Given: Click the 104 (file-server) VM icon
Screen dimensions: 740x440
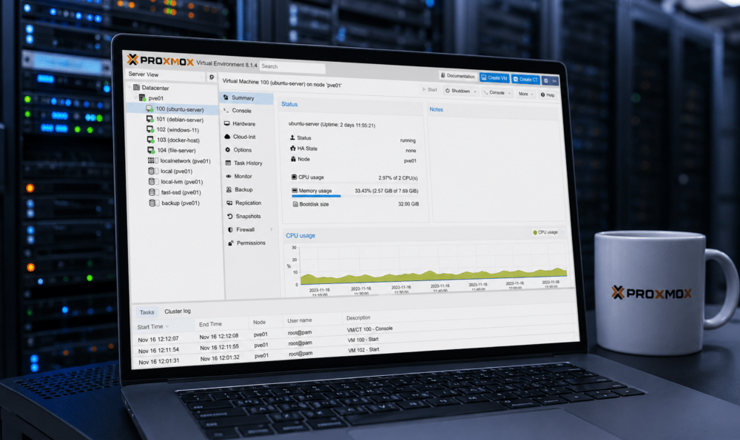Looking at the screenshot, I should click(151, 150).
